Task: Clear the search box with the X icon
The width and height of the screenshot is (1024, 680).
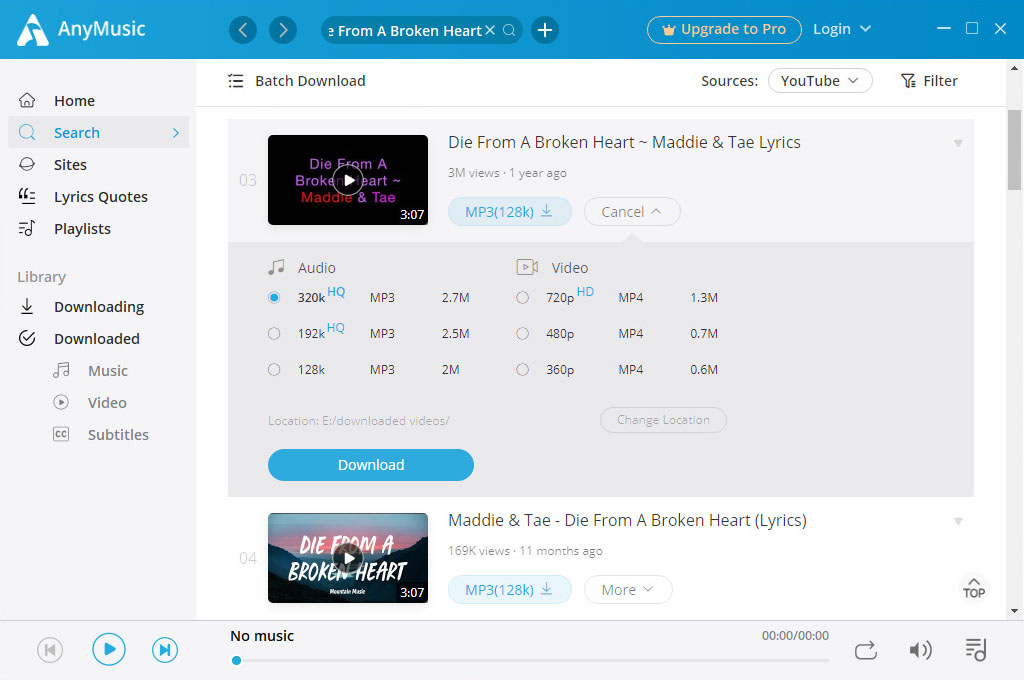Action: (490, 30)
